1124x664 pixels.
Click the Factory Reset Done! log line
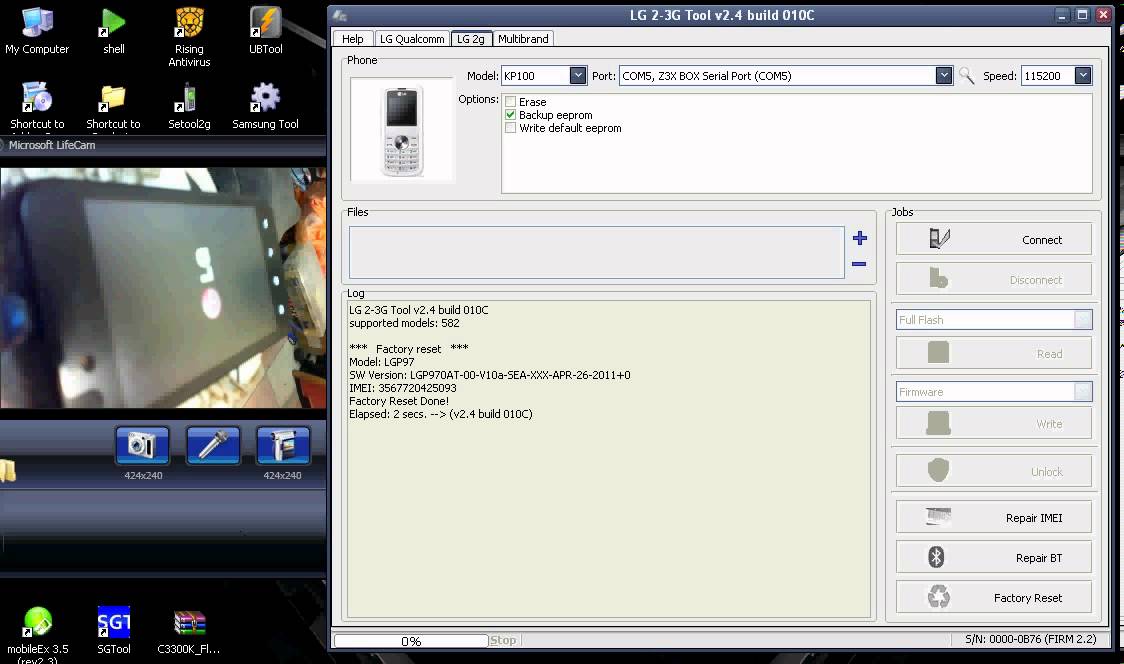pos(399,401)
